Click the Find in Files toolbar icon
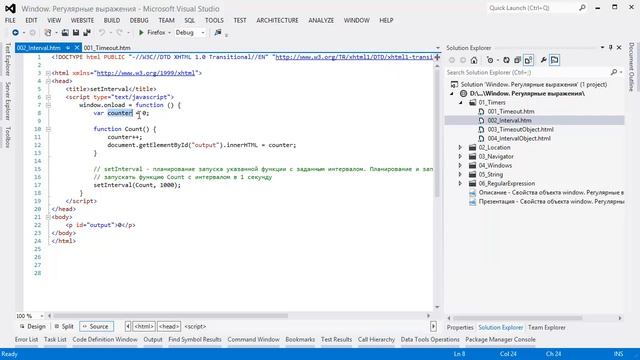 (218, 32)
